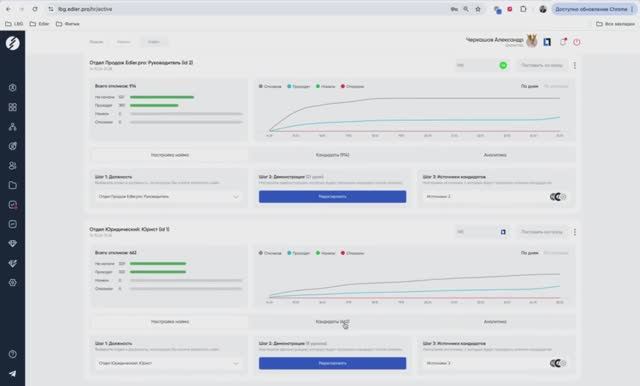The image size is (640, 386).
Task: Go back with the browser back arrow
Action: pyautogui.click(x=8, y=9)
